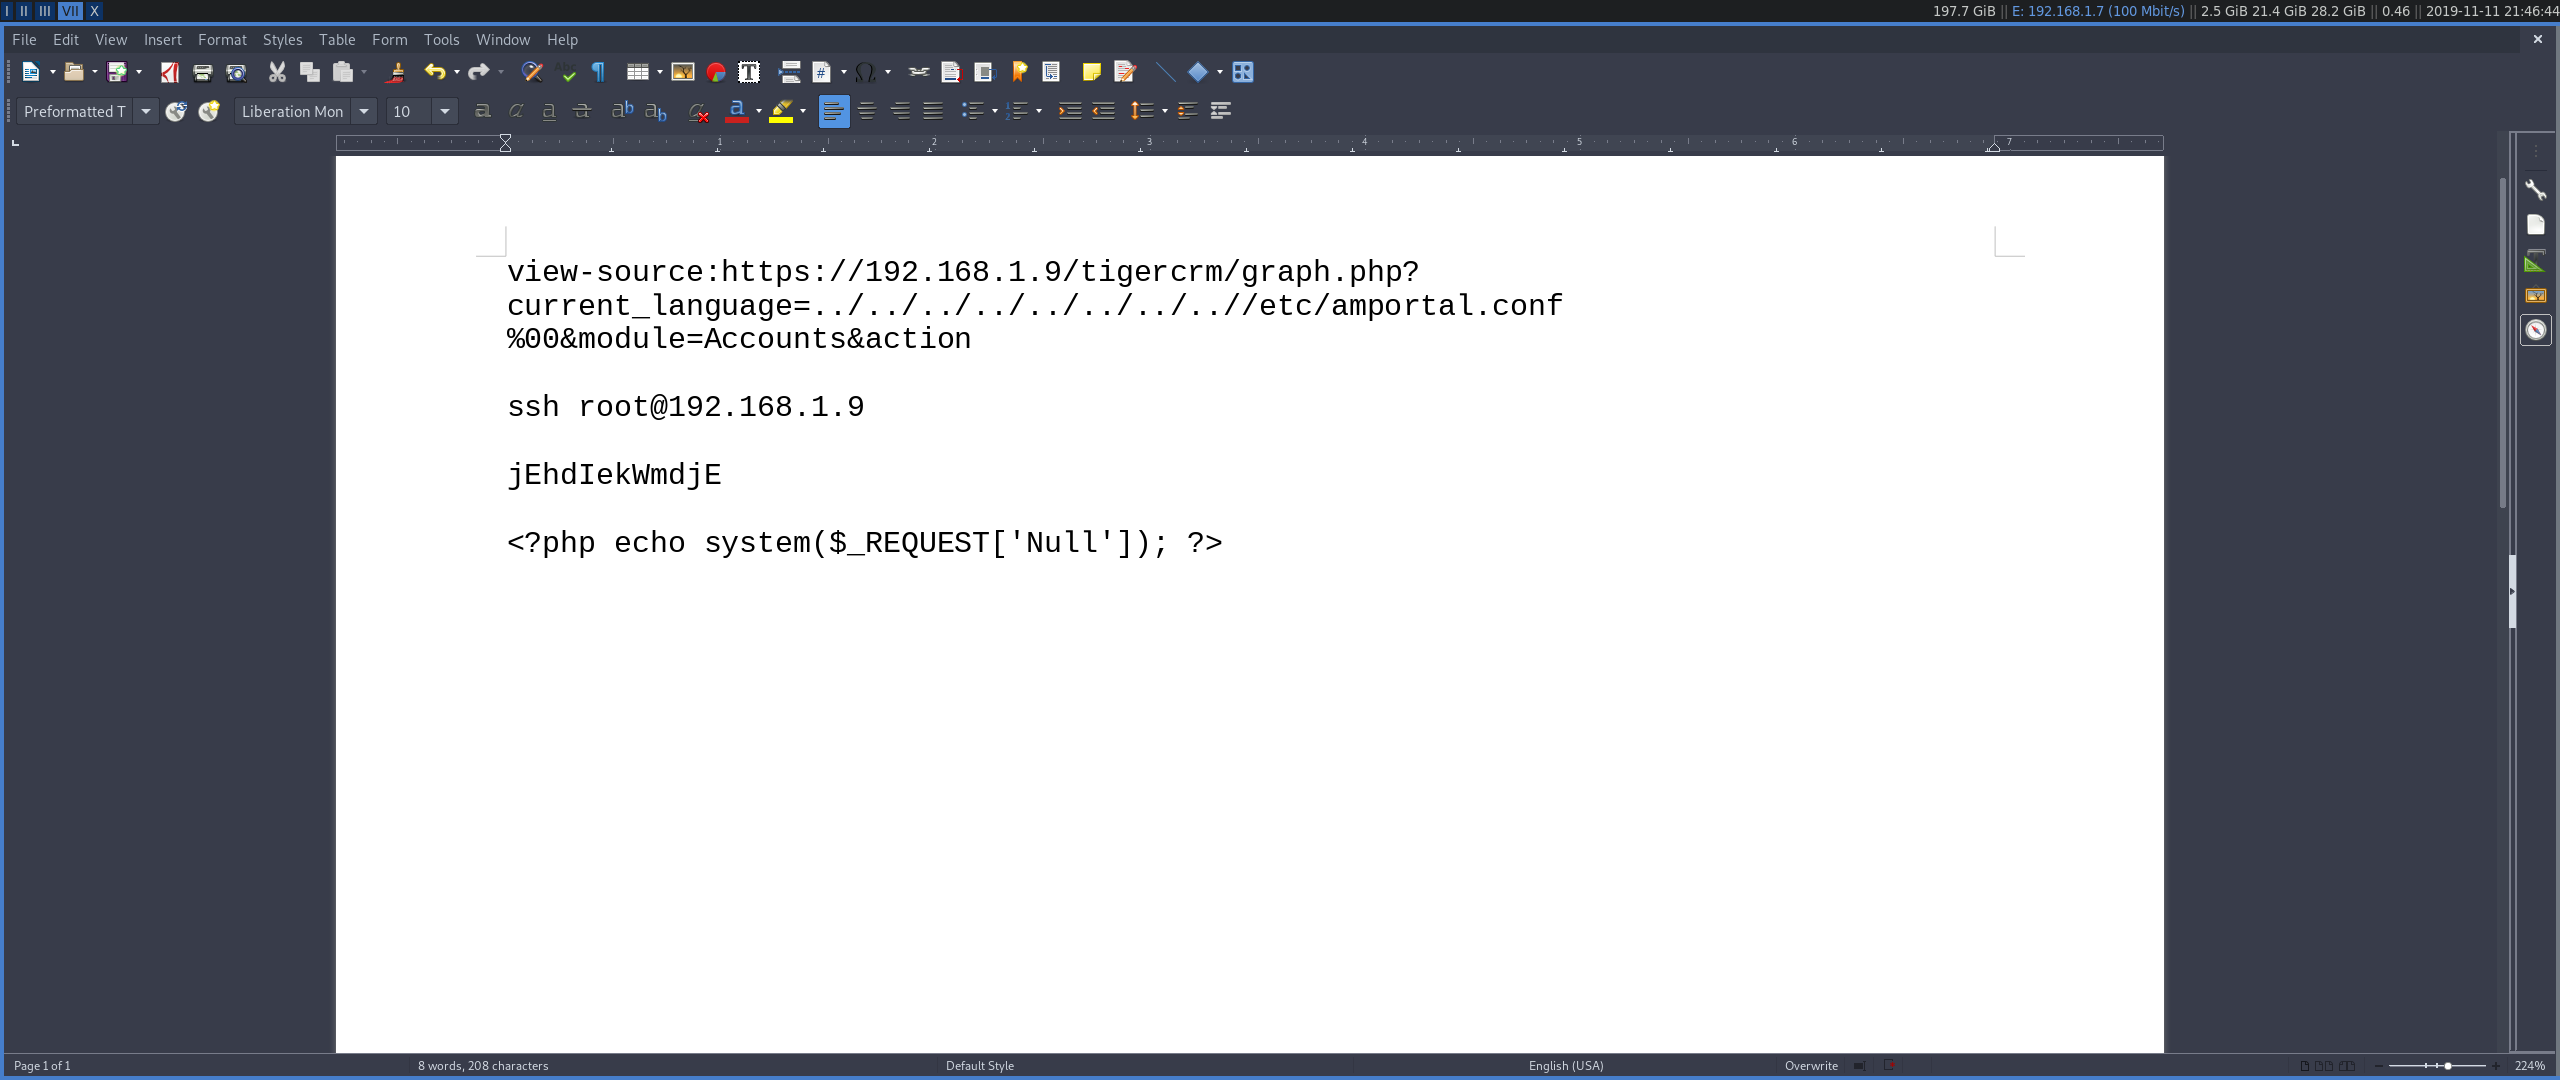2560x1080 pixels.
Task: Open the line spacing dropdown arrow
Action: pyautogui.click(x=1165, y=111)
